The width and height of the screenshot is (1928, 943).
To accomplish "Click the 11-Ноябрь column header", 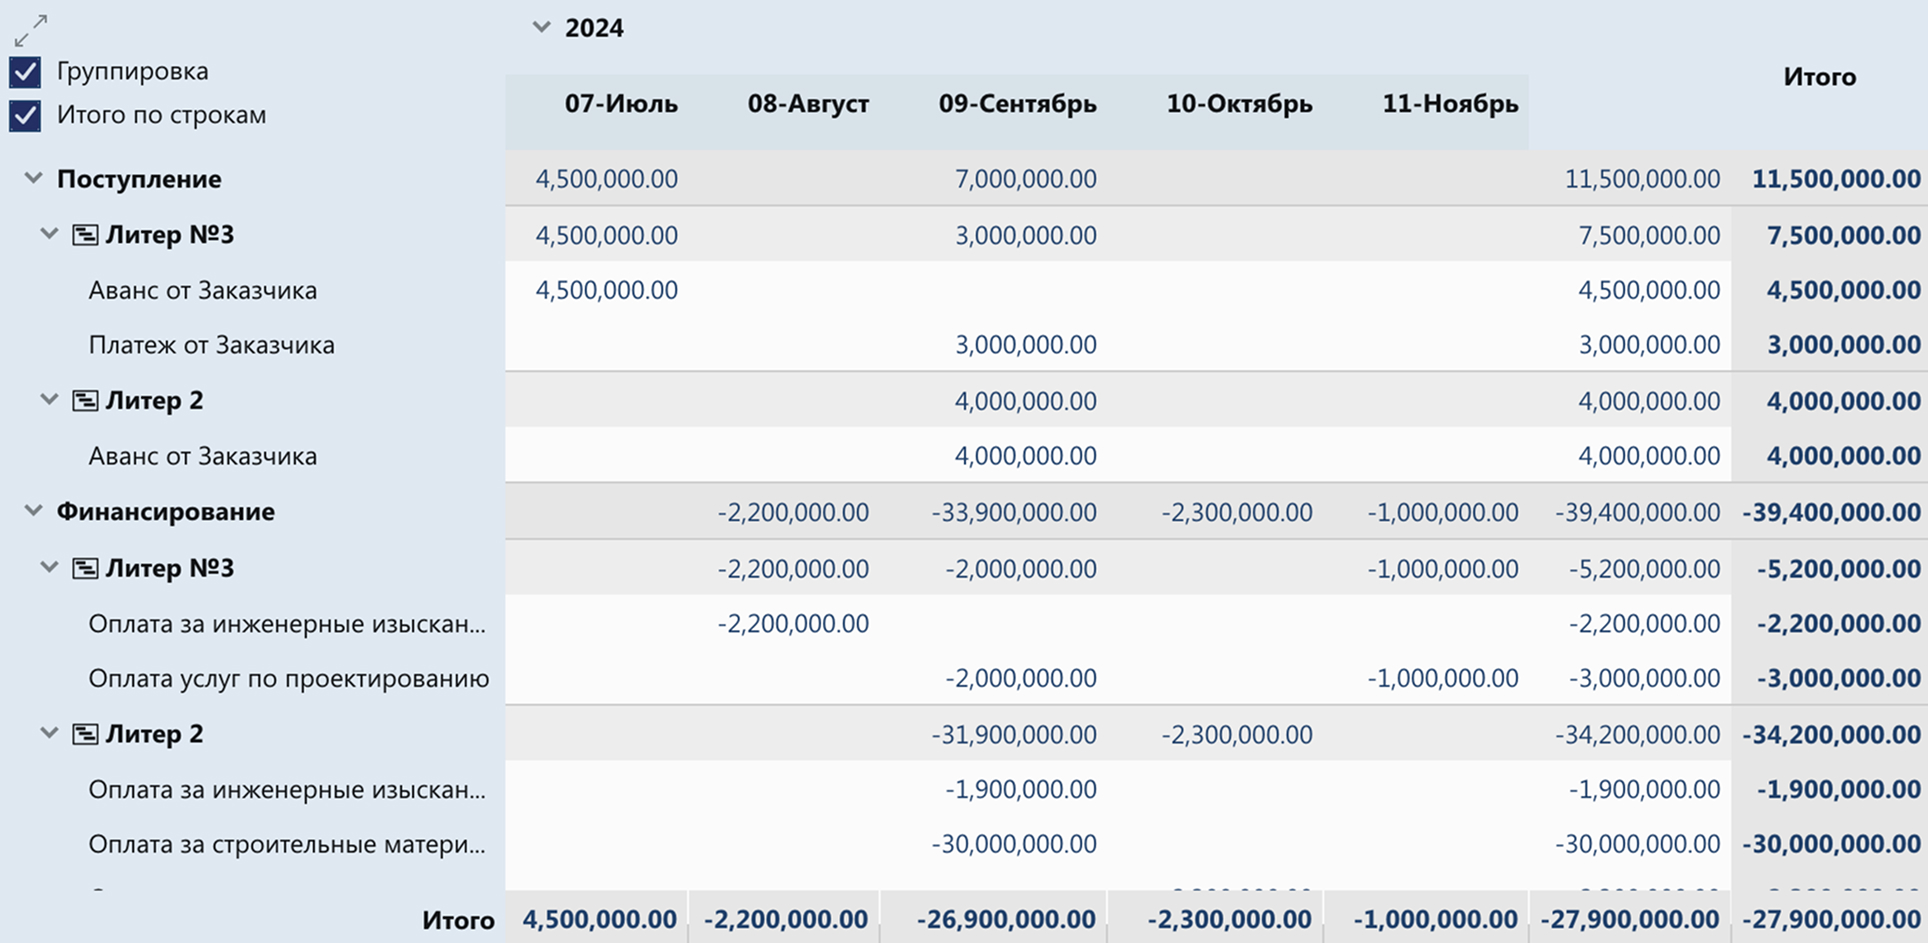I will [1449, 104].
